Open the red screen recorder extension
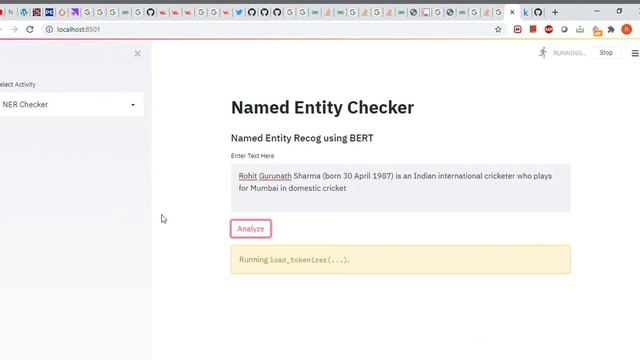 click(x=518, y=29)
